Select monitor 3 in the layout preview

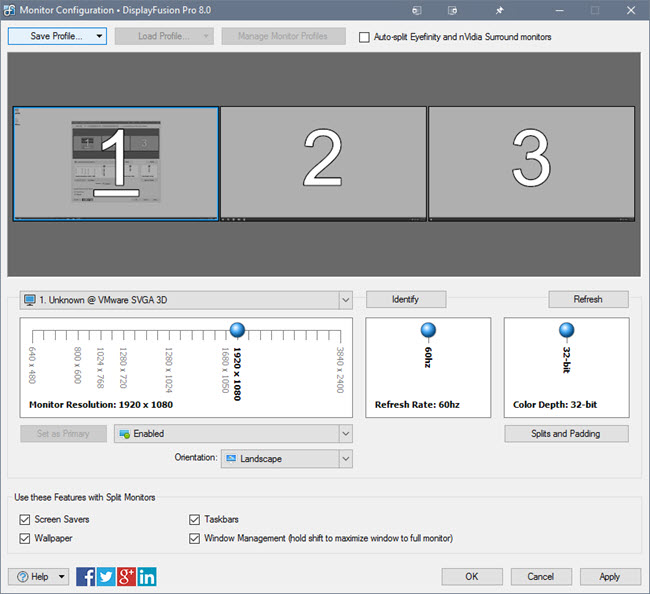[531, 164]
